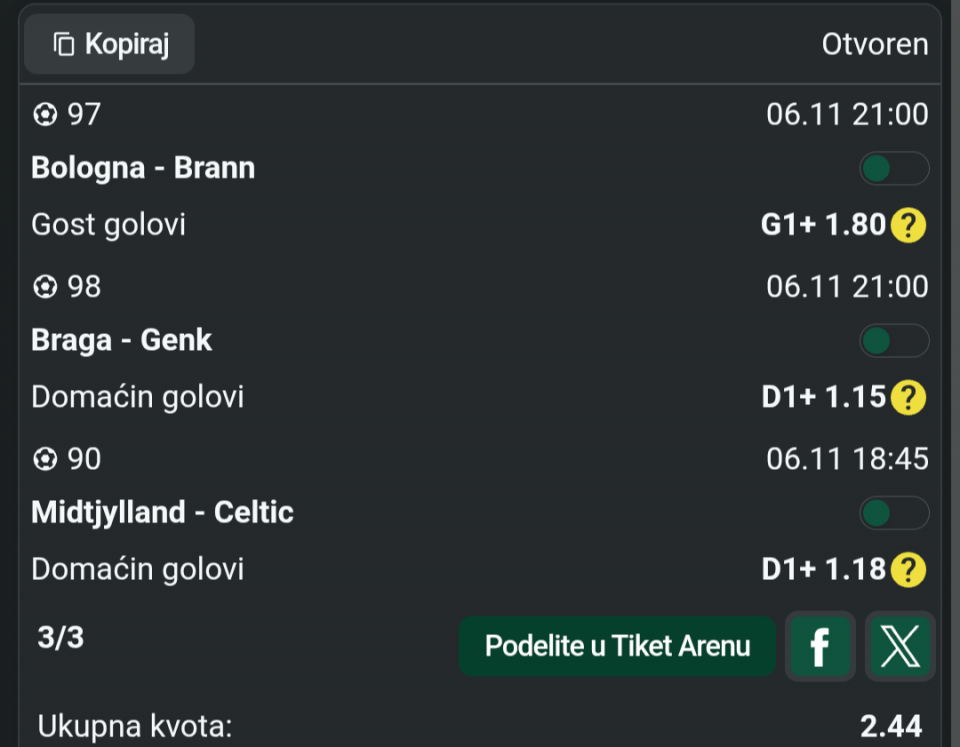
Task: Share the ticket on X
Action: 900,646
